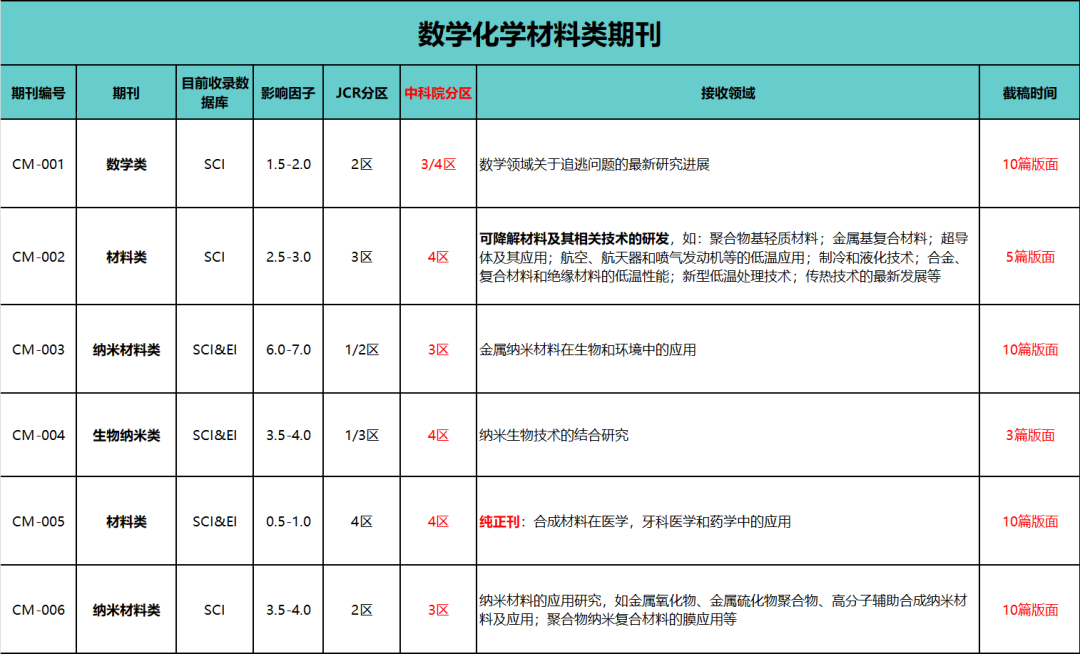The height and width of the screenshot is (654, 1080).
Task: Select the JCR 1/2区 cell
Action: pyautogui.click(x=362, y=350)
